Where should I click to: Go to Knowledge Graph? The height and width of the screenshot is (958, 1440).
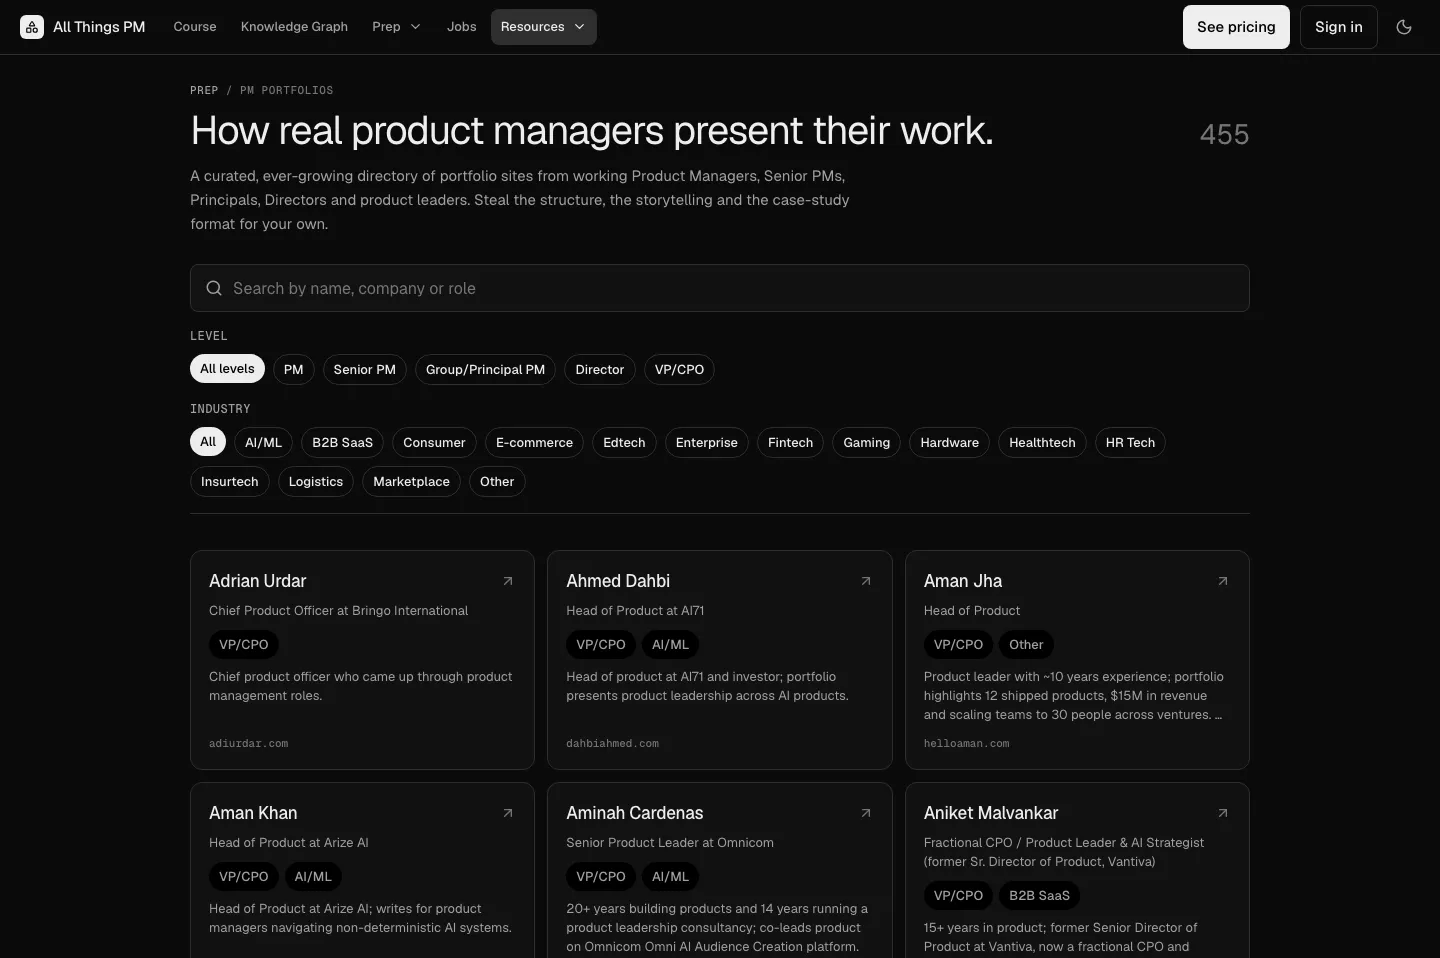tap(294, 27)
